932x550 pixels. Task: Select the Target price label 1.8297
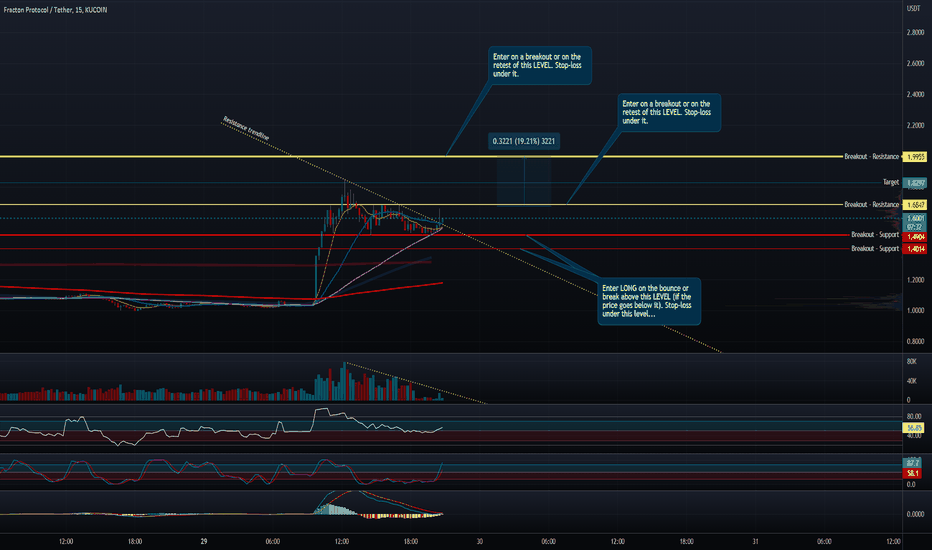coord(914,183)
